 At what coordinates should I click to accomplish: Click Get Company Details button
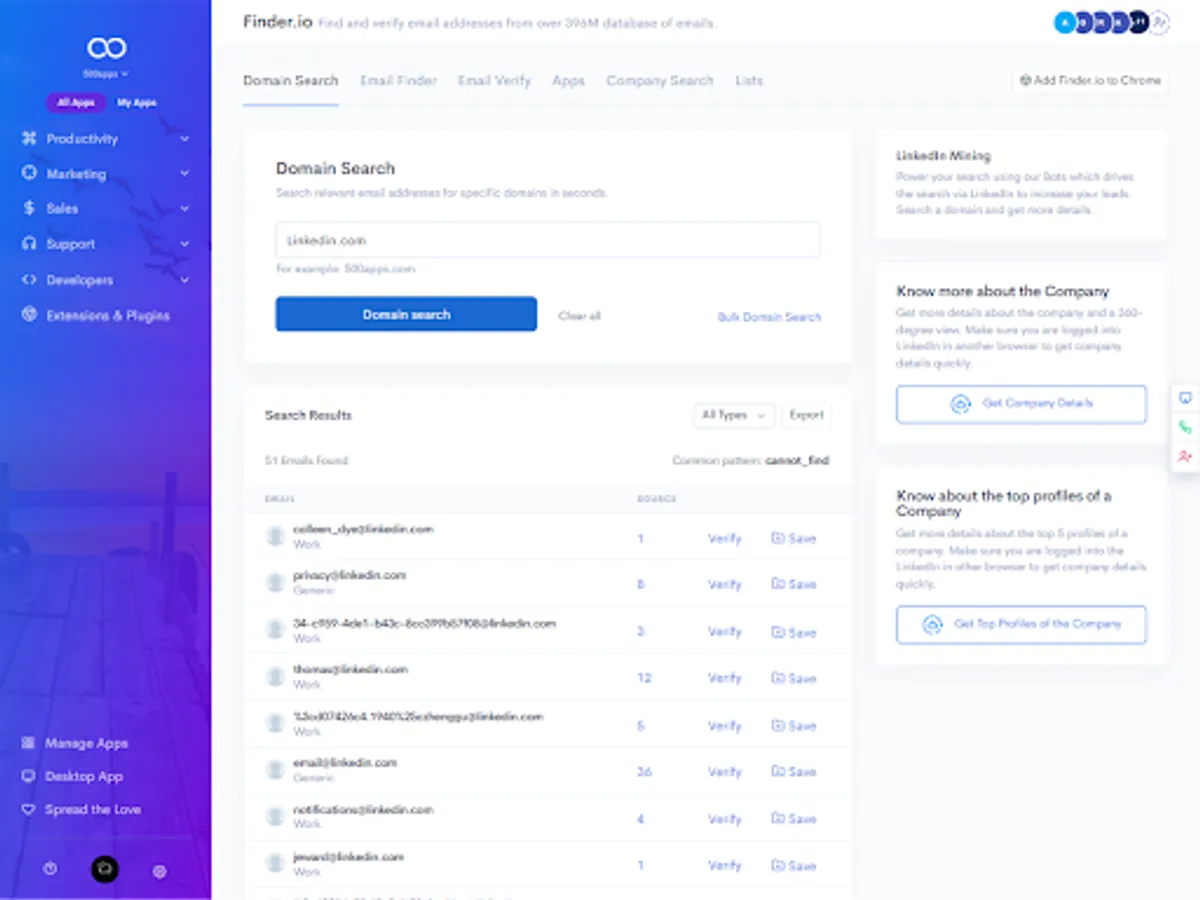tap(1021, 404)
